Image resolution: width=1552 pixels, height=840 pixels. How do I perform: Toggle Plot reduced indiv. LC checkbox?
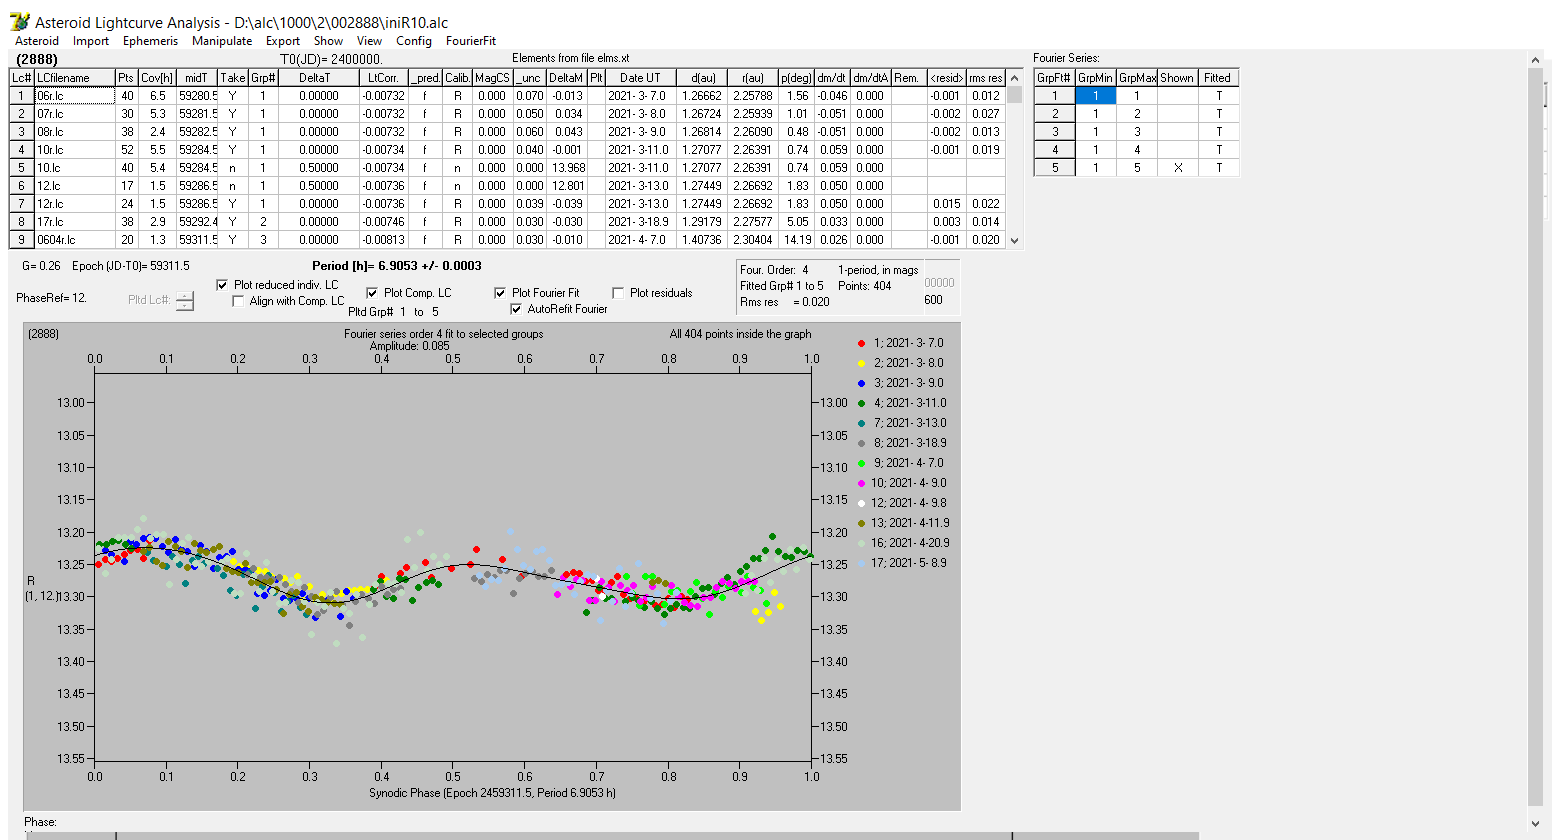[222, 285]
